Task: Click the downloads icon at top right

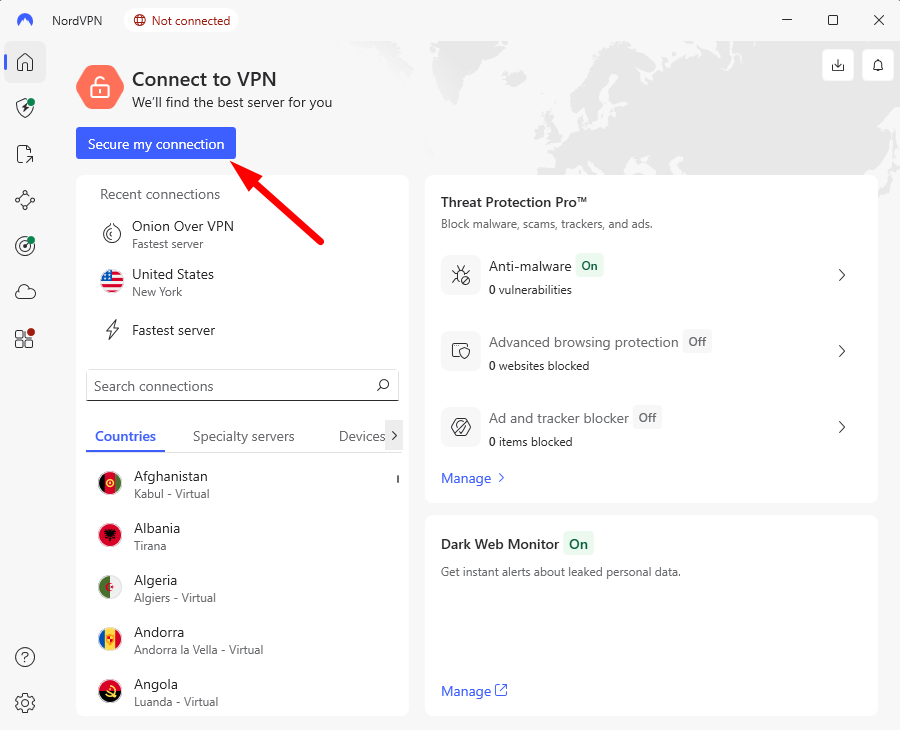Action: (837, 64)
